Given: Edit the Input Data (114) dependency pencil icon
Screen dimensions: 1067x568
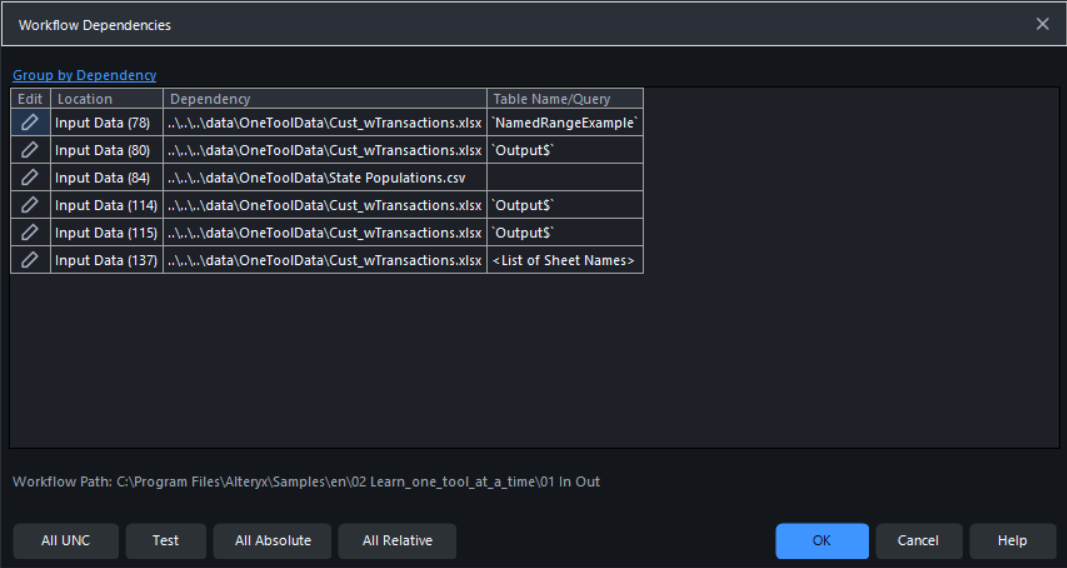Looking at the screenshot, I should pos(30,205).
